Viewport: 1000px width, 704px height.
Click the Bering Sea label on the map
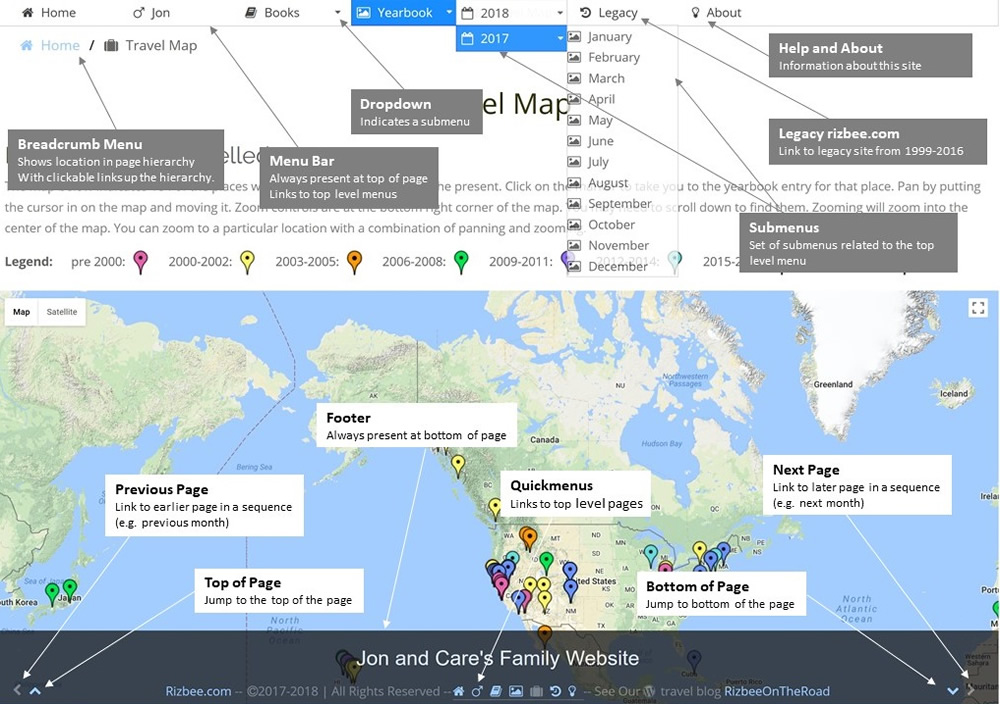coord(254,467)
